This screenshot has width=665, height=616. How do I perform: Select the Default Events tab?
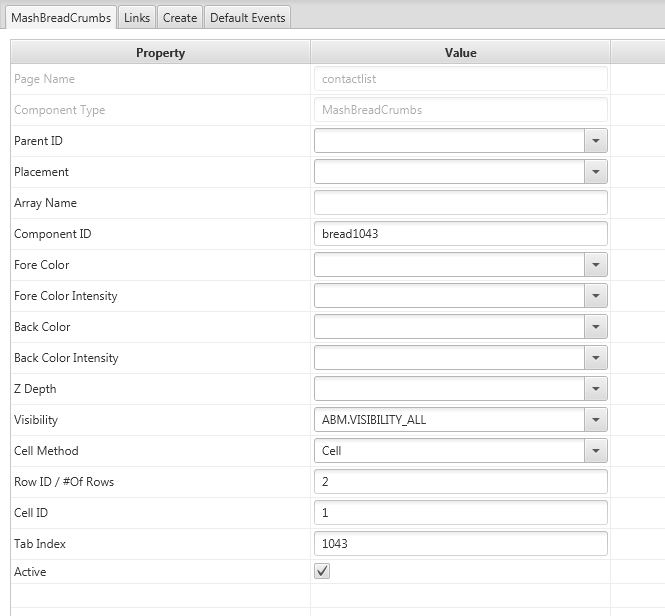click(x=248, y=17)
